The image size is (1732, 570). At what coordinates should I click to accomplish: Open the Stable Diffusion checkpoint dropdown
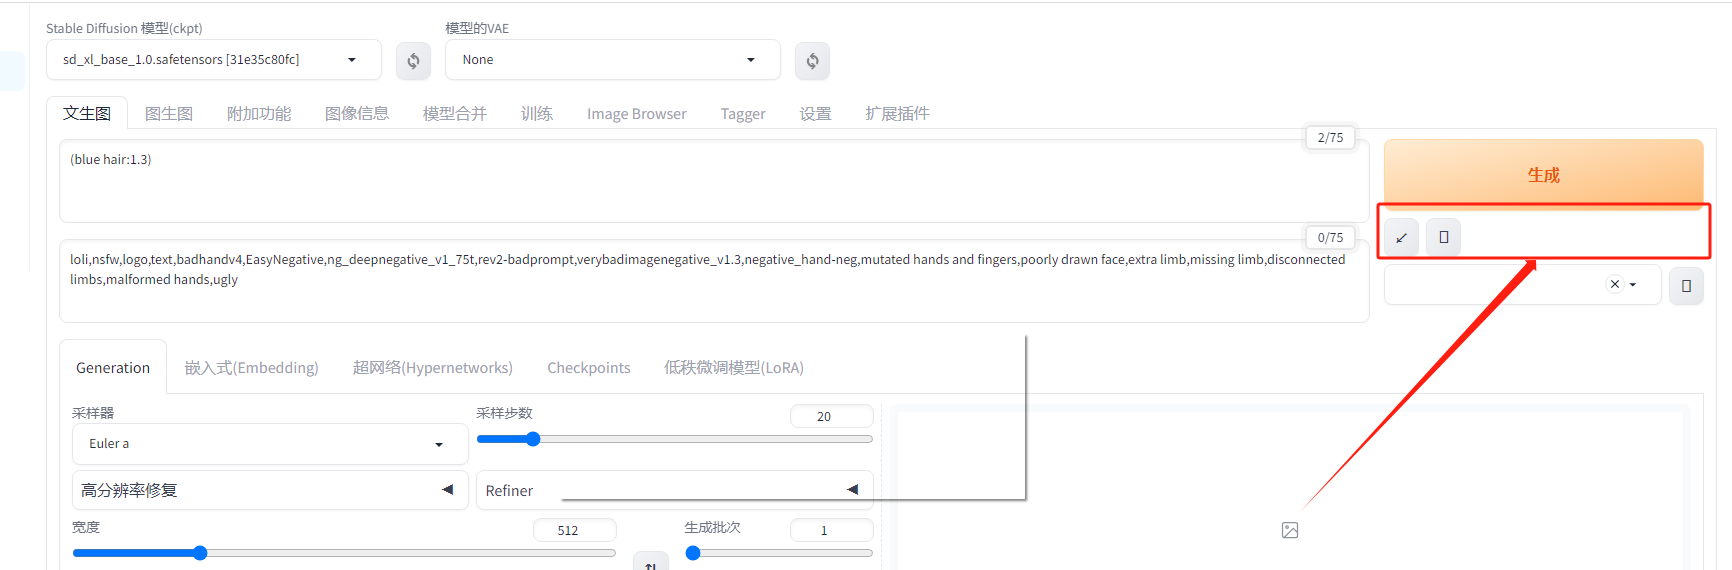(x=214, y=60)
